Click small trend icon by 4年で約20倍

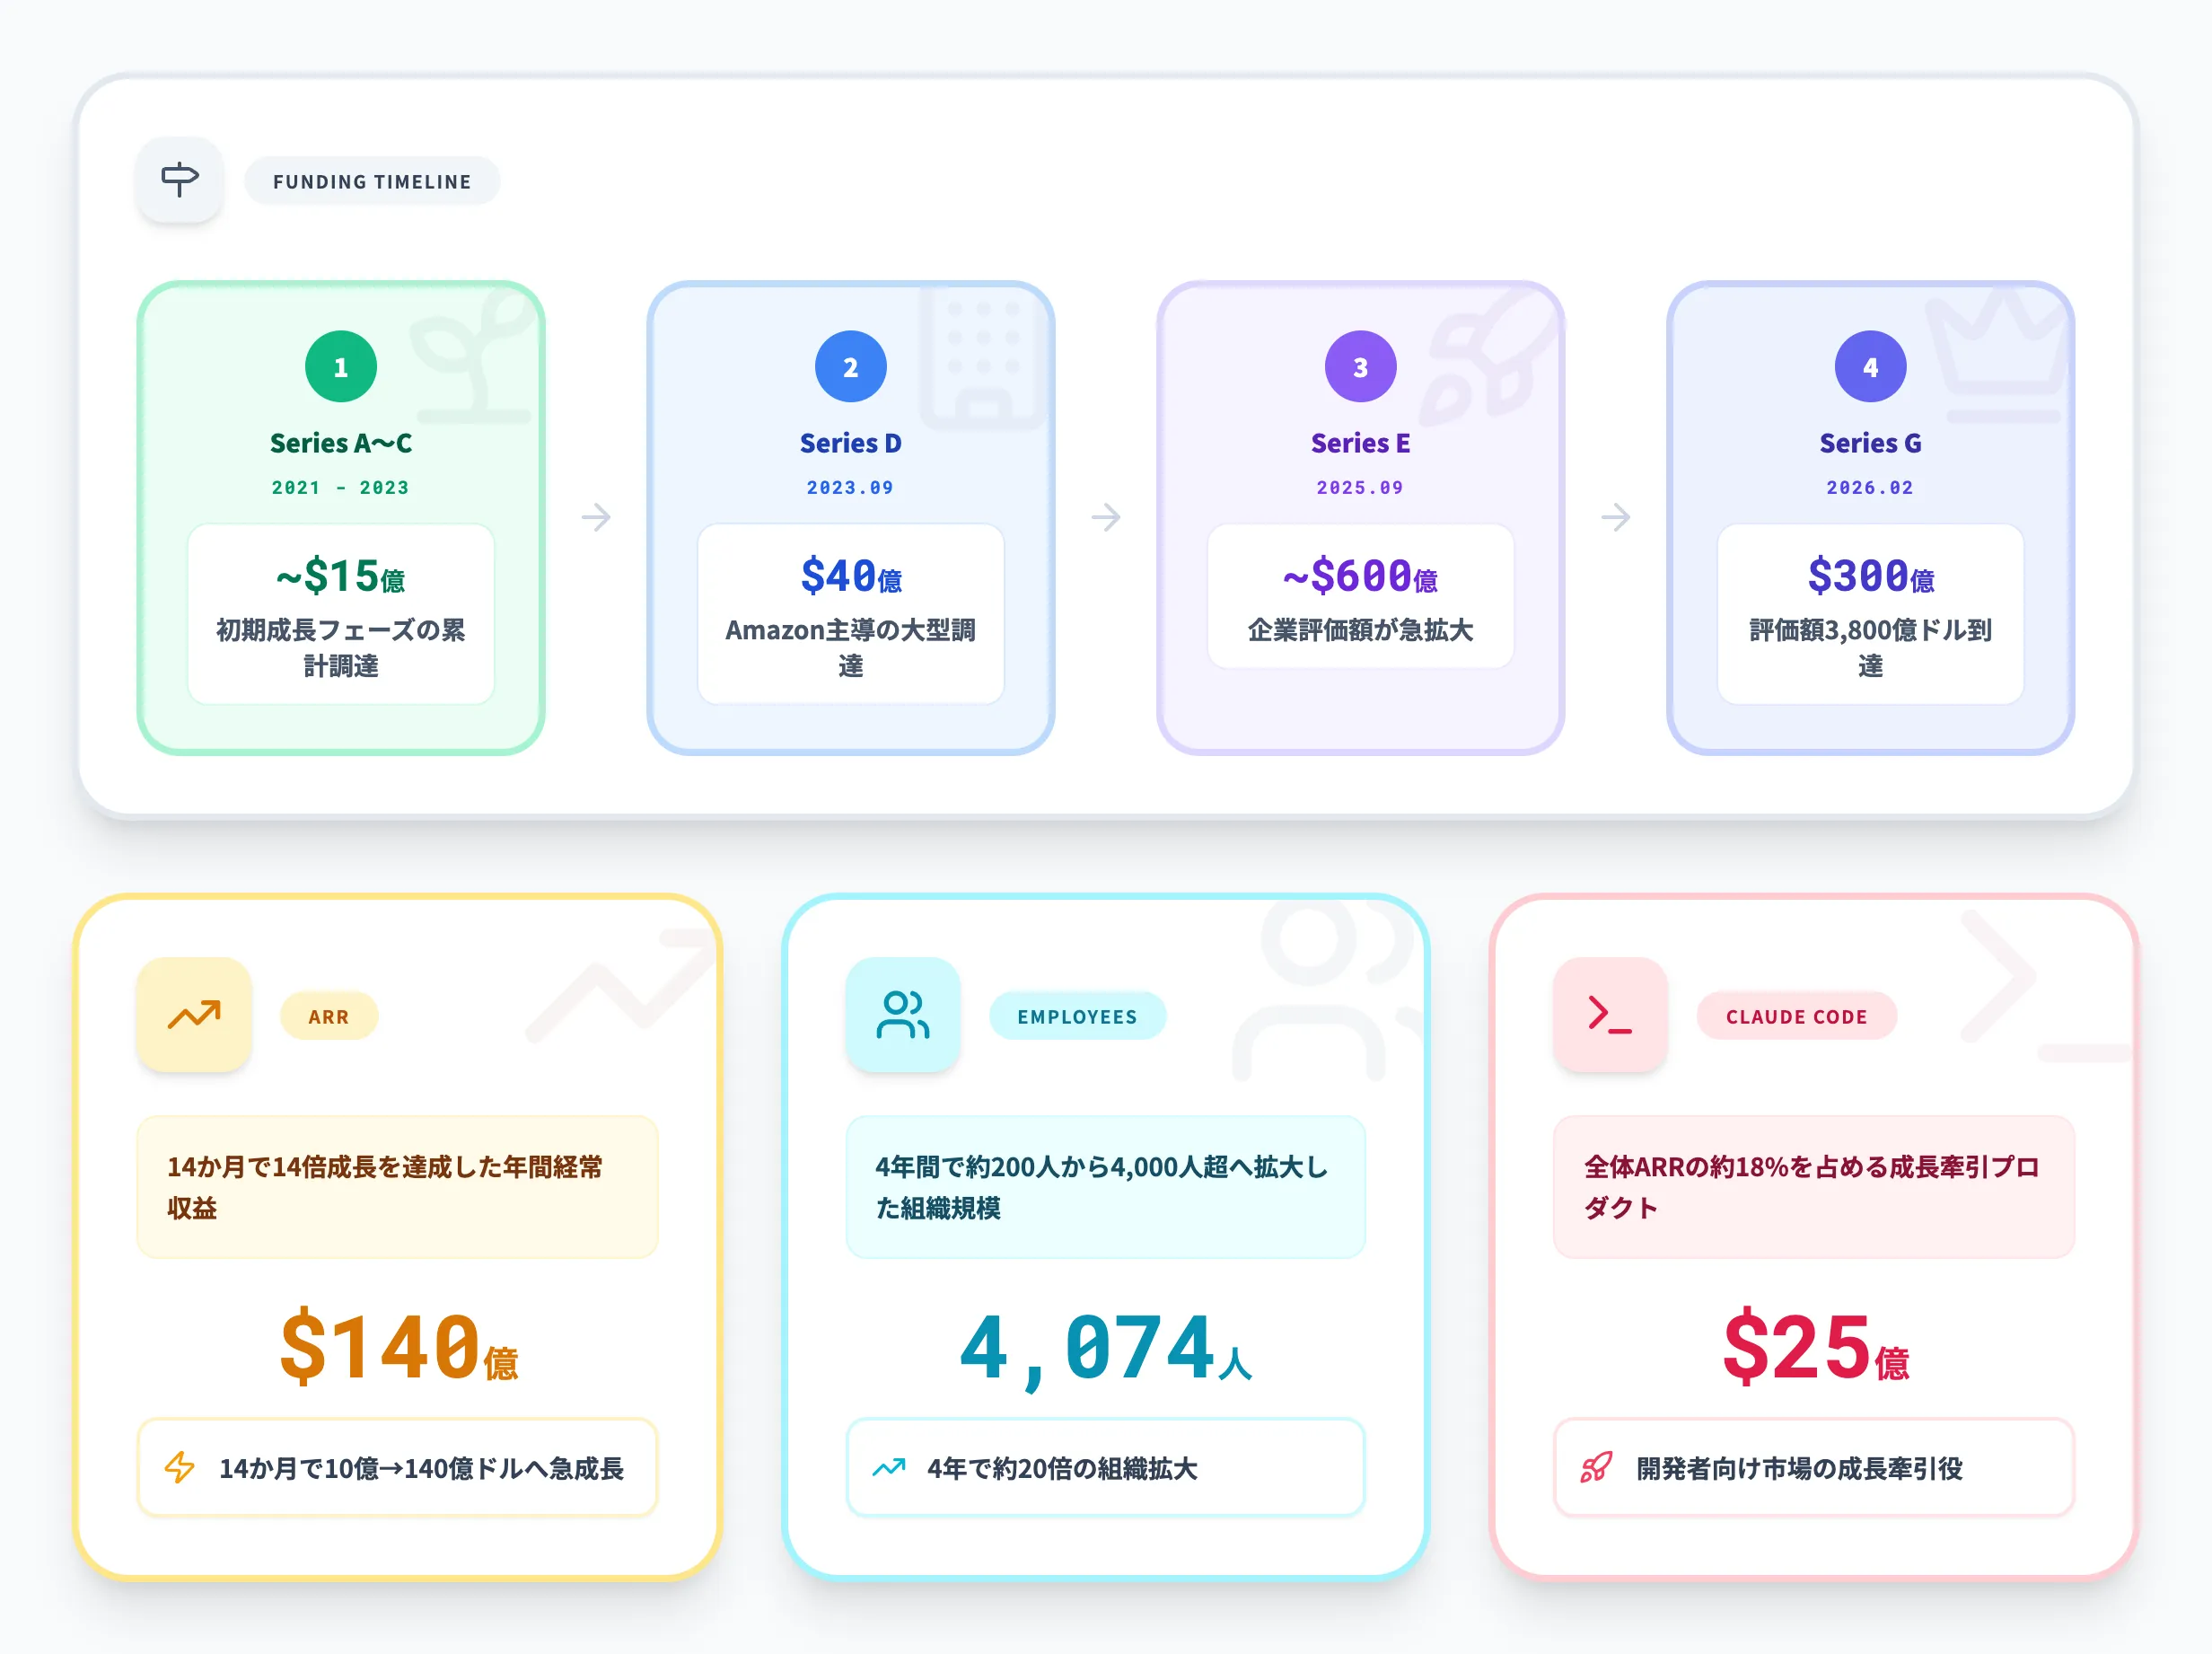coord(888,1467)
